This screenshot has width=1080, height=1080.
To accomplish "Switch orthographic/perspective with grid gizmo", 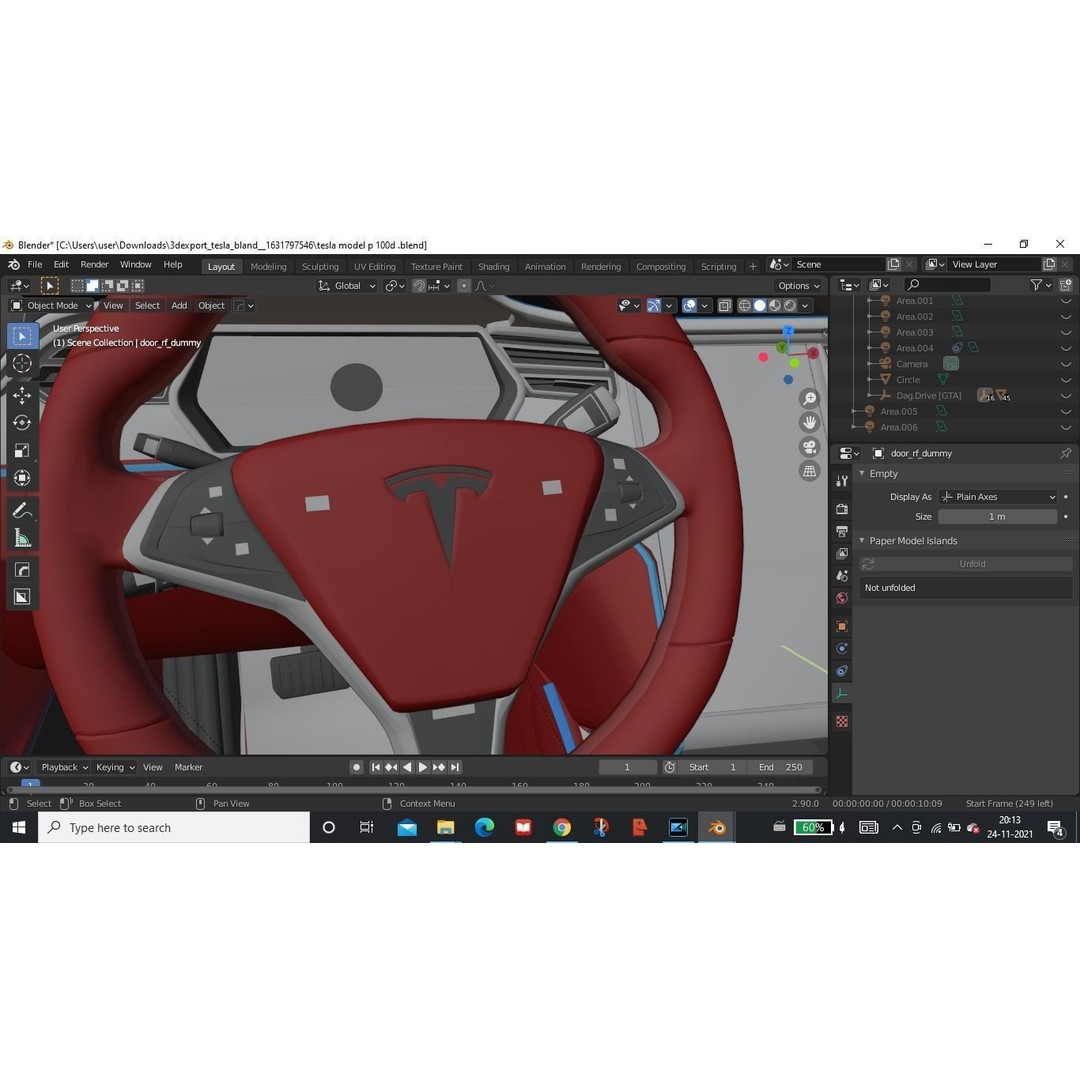I will 809,471.
